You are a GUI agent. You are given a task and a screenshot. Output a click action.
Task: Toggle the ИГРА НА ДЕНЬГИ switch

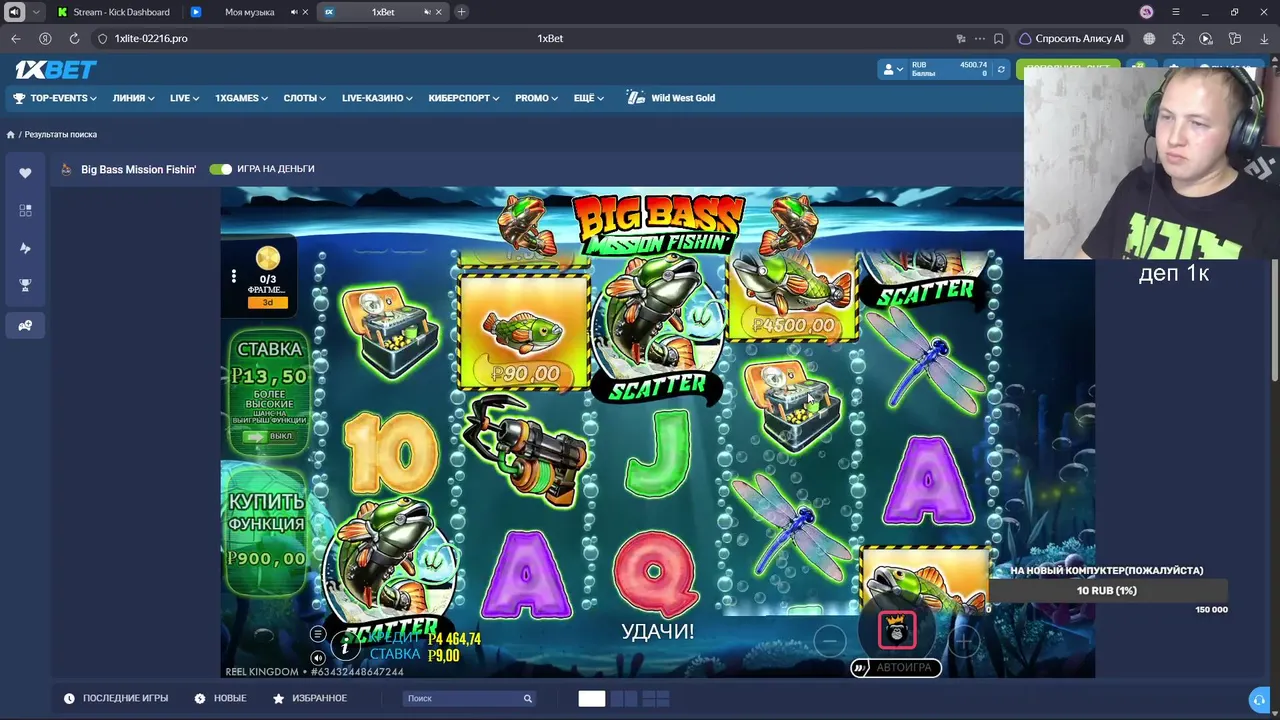(x=220, y=169)
